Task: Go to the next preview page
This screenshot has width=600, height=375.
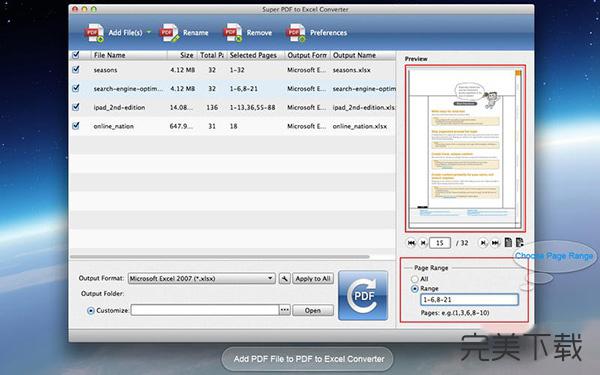Action: tap(483, 243)
